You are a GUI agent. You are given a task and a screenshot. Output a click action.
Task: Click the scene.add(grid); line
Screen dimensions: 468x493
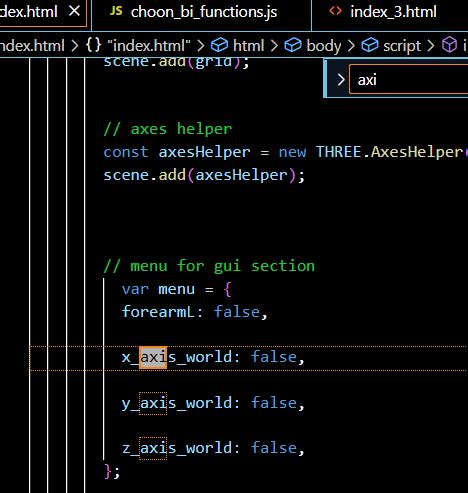pyautogui.click(x=176, y=63)
